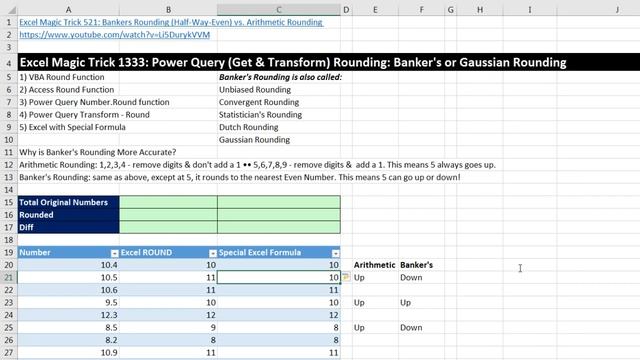The width and height of the screenshot is (640, 360).
Task: Click '2) Access Round Function' cell
Action: 69,89
